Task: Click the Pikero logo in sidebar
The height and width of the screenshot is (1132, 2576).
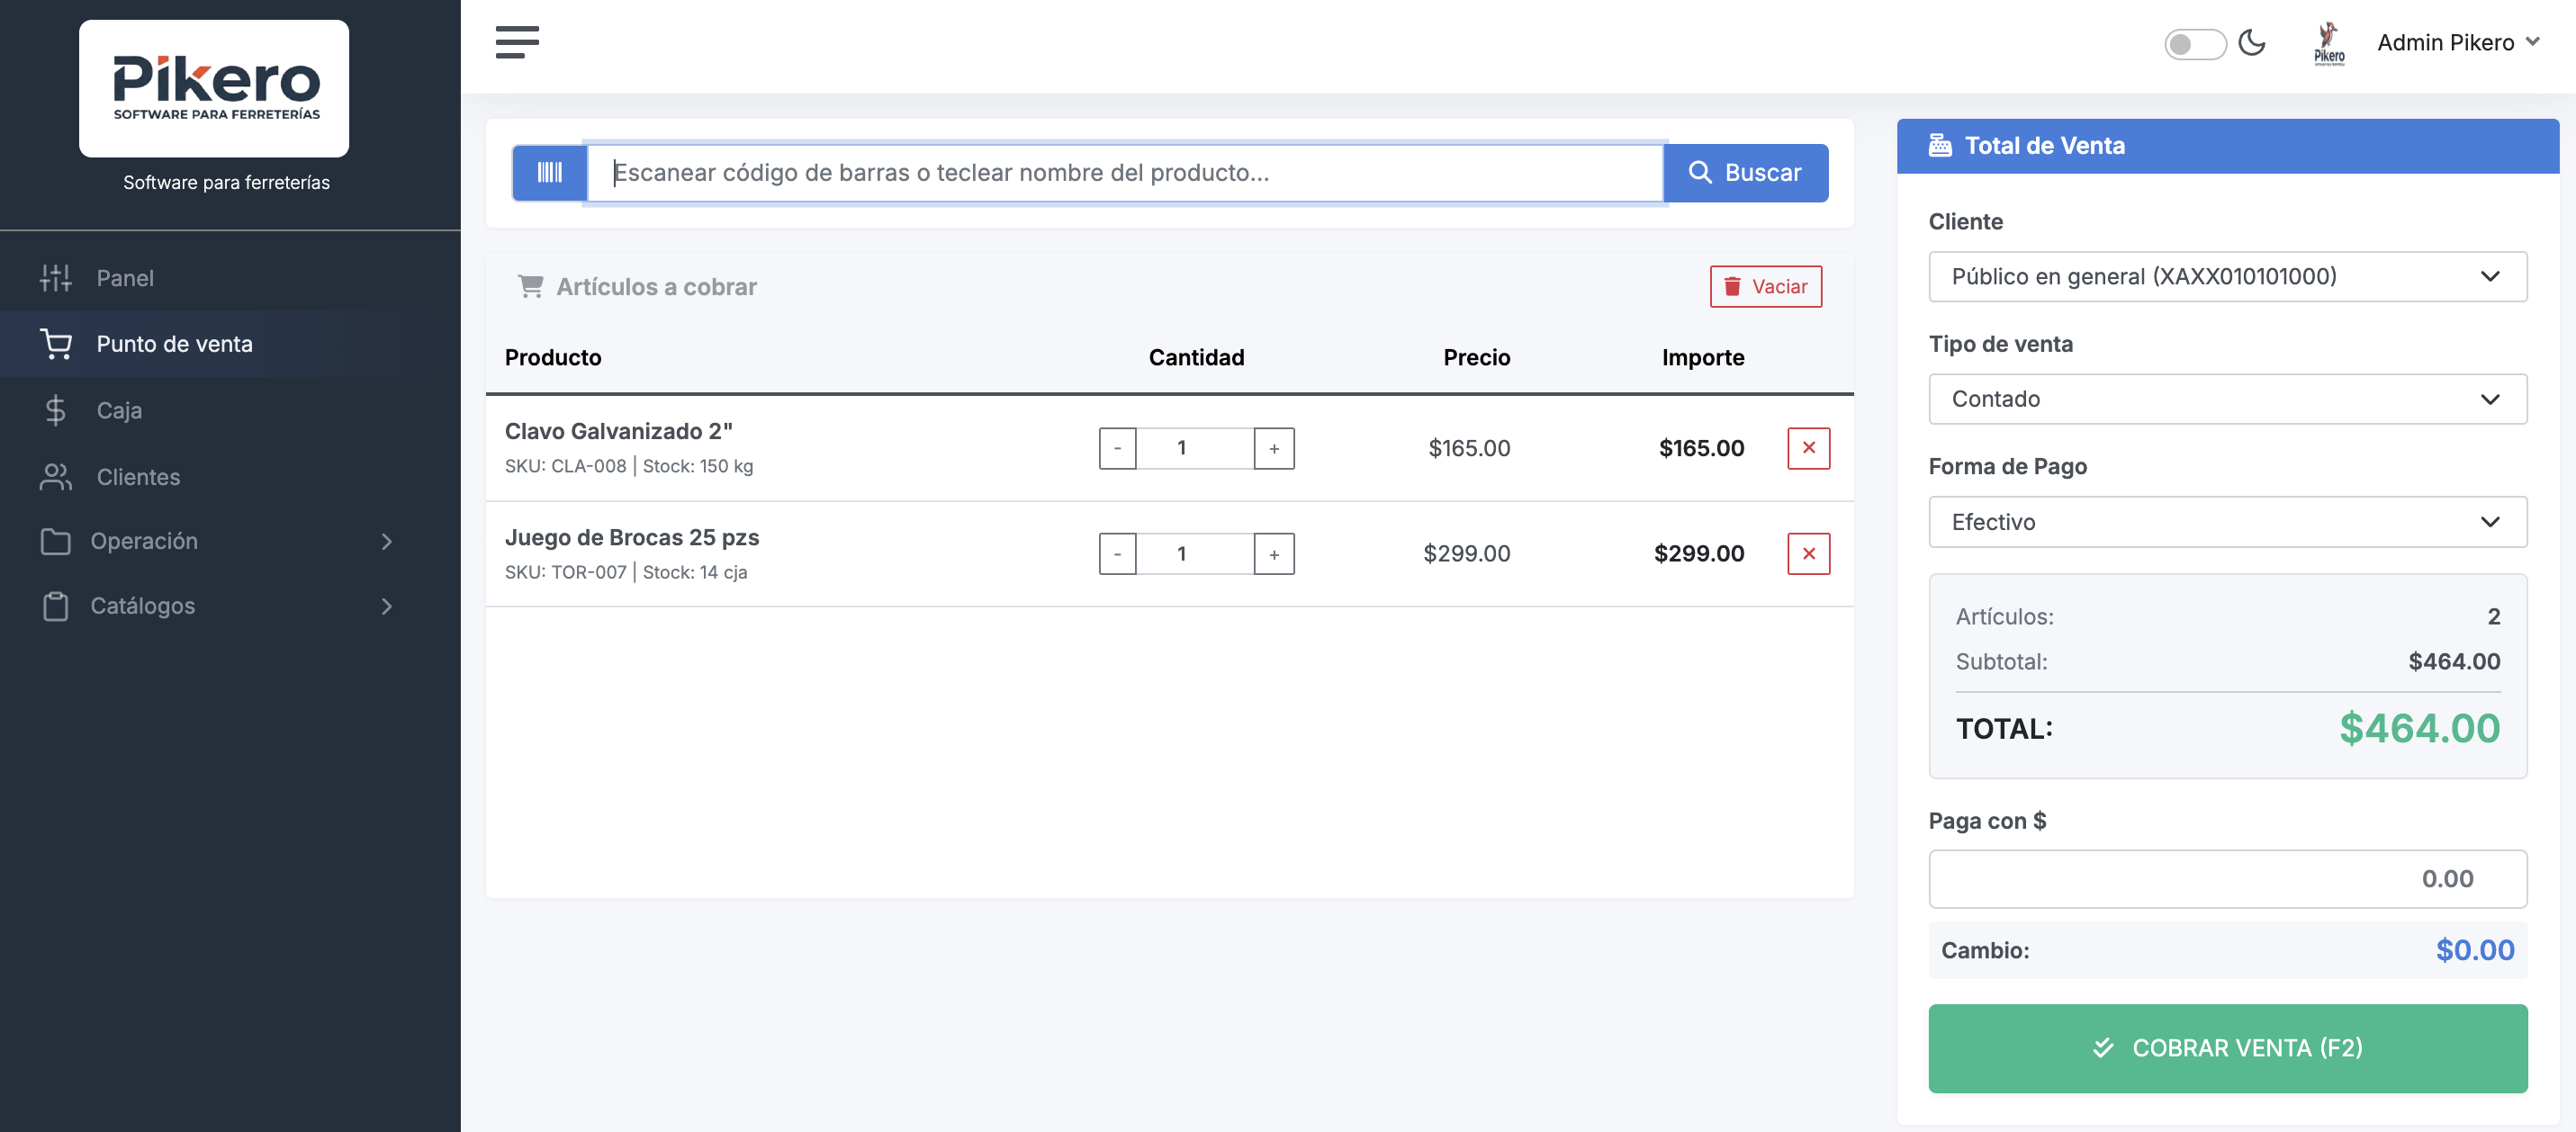Action: point(214,88)
